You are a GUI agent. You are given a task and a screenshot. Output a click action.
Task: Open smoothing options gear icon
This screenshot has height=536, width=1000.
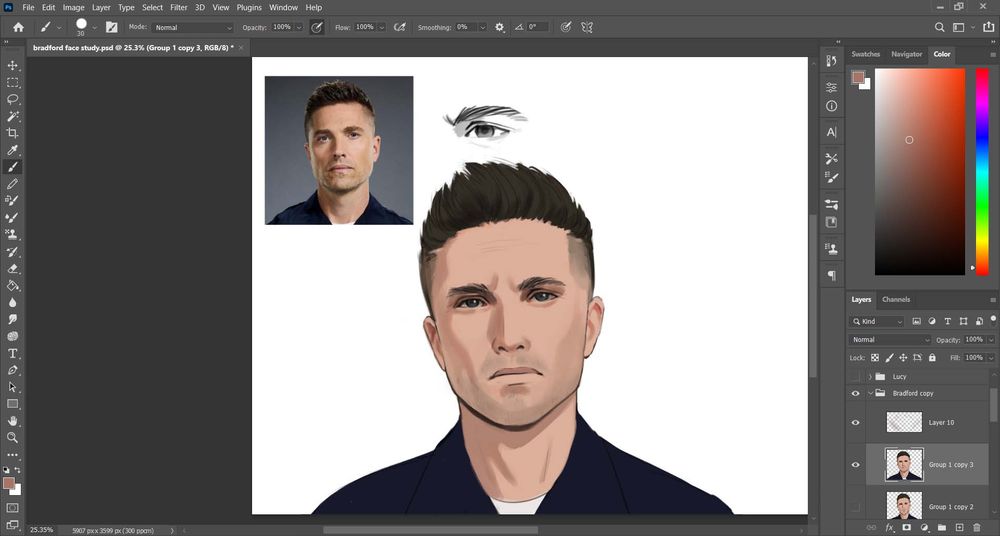click(x=500, y=27)
